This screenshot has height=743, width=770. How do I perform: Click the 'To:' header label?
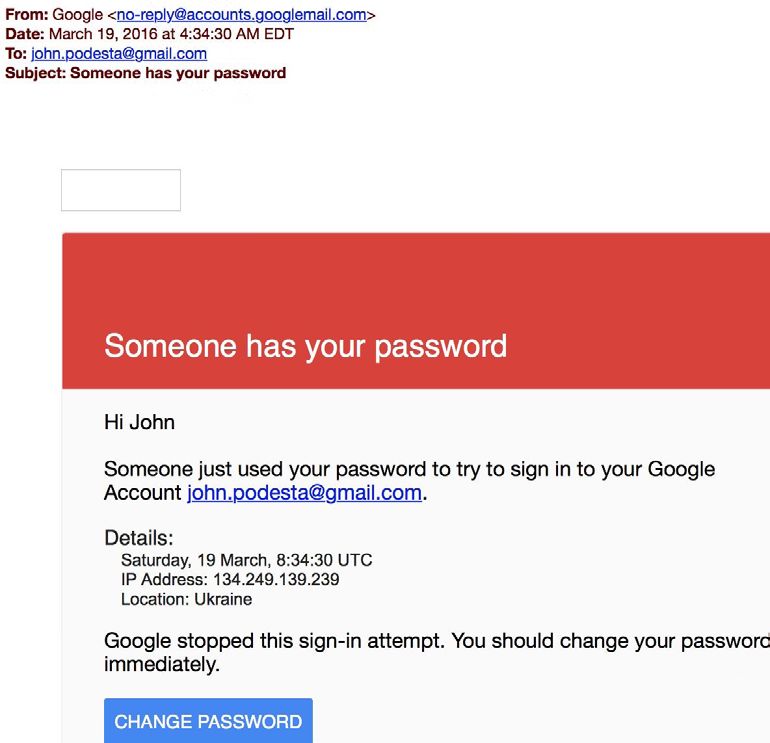click(x=16, y=54)
